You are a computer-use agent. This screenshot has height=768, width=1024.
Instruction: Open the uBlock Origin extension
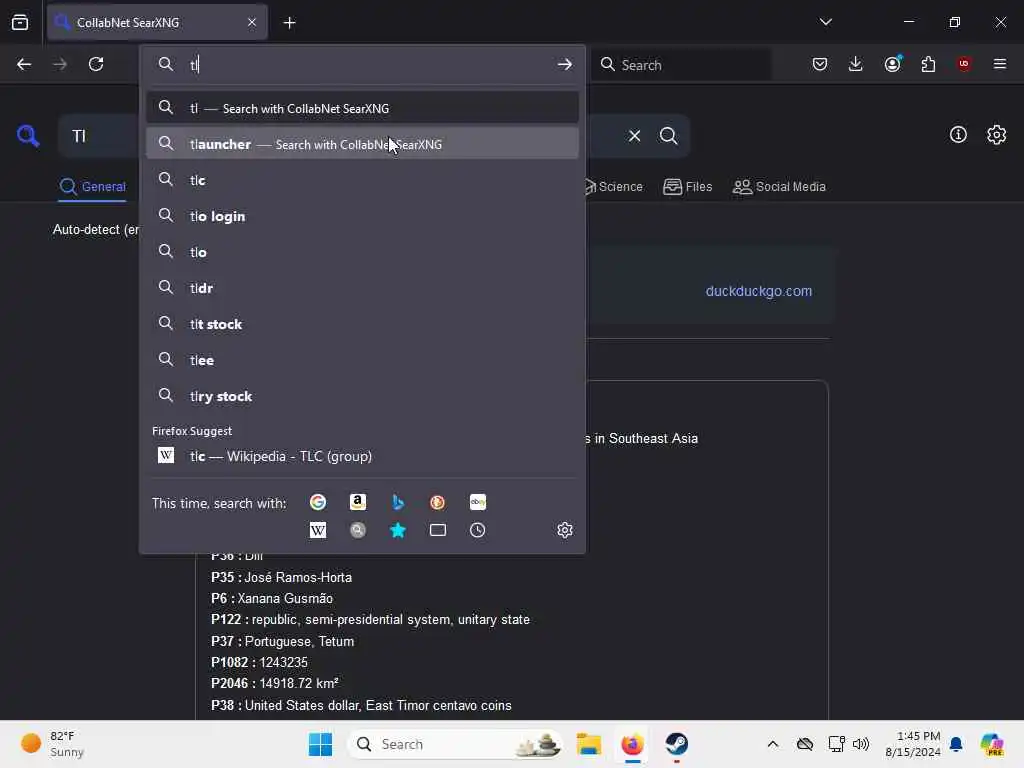click(x=964, y=64)
